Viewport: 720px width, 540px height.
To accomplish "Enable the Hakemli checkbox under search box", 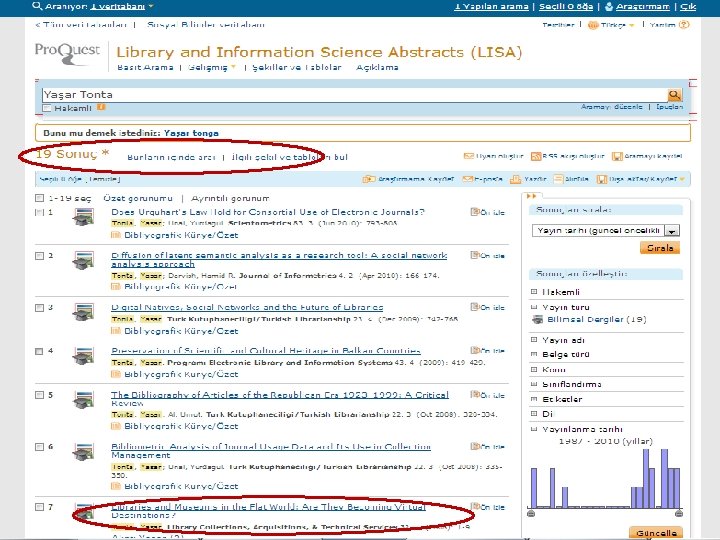I will pos(46,108).
